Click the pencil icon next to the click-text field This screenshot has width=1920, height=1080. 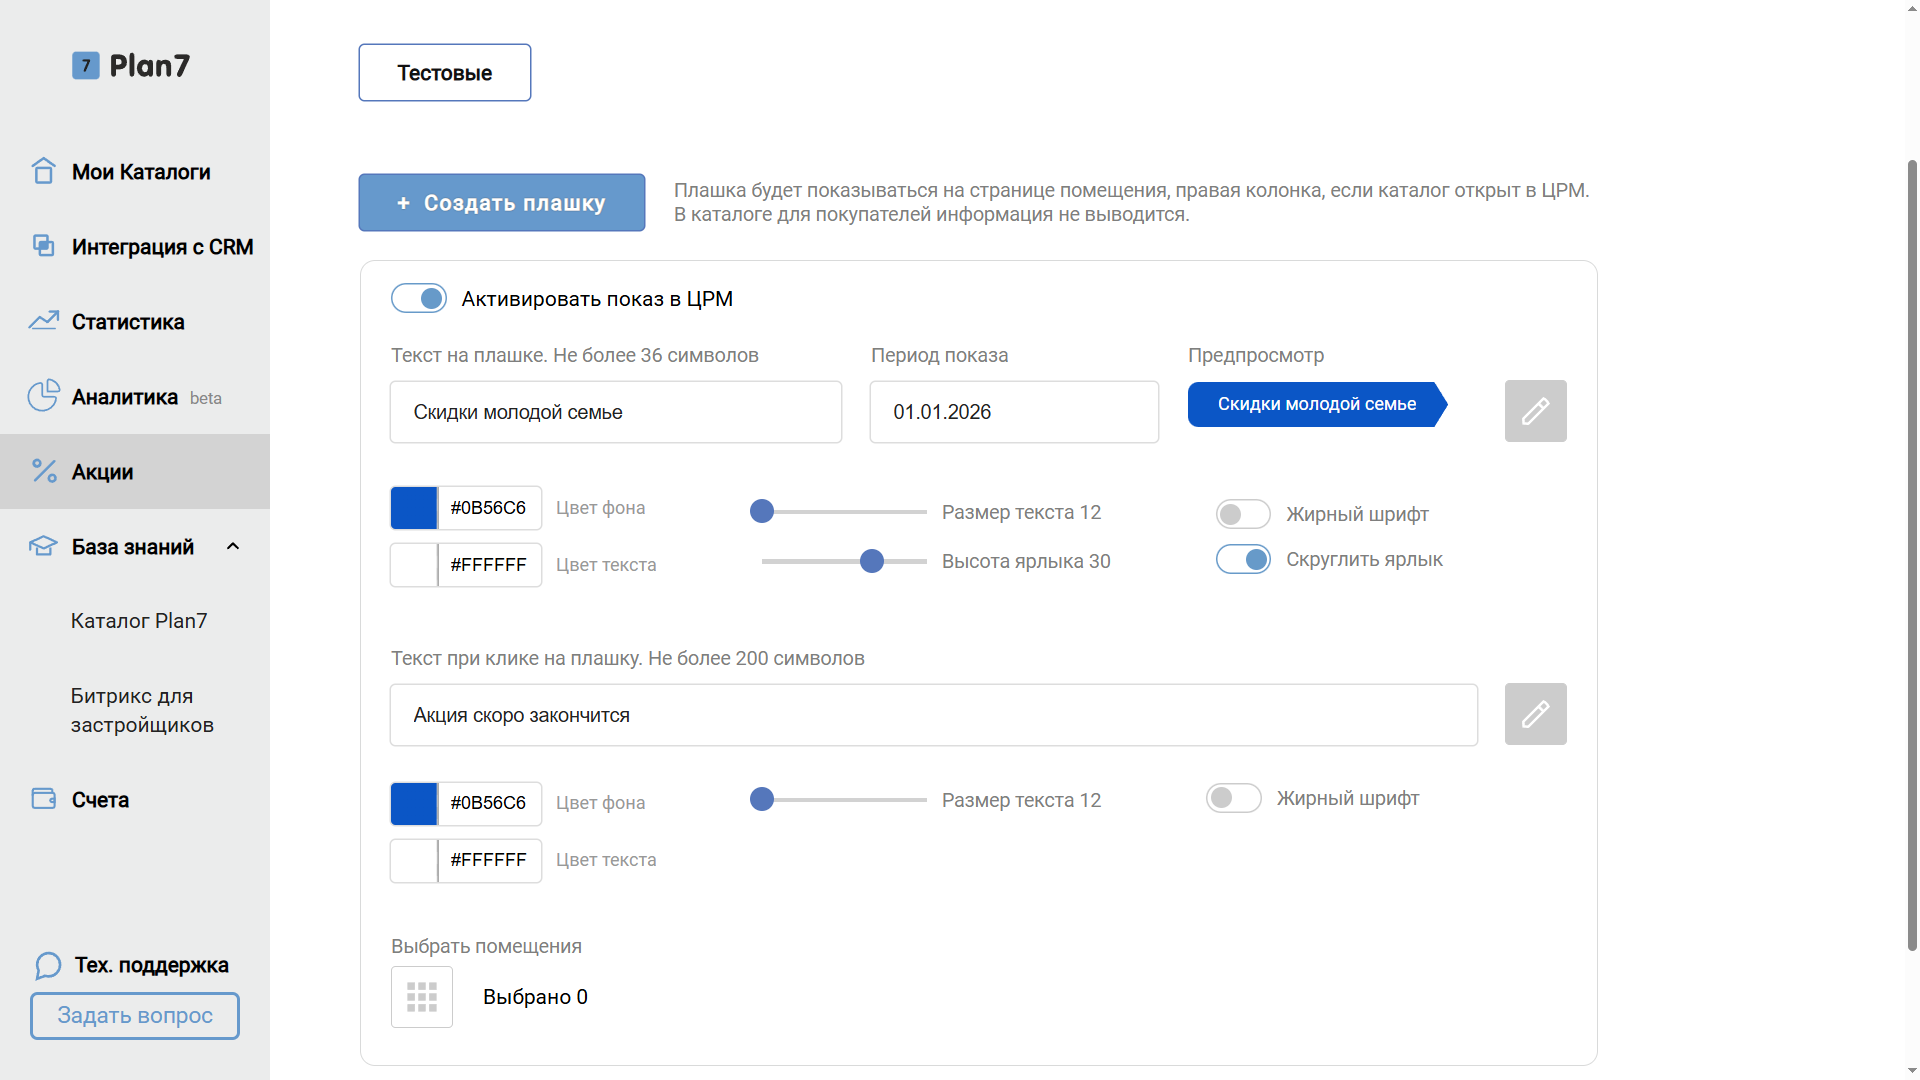(1535, 714)
